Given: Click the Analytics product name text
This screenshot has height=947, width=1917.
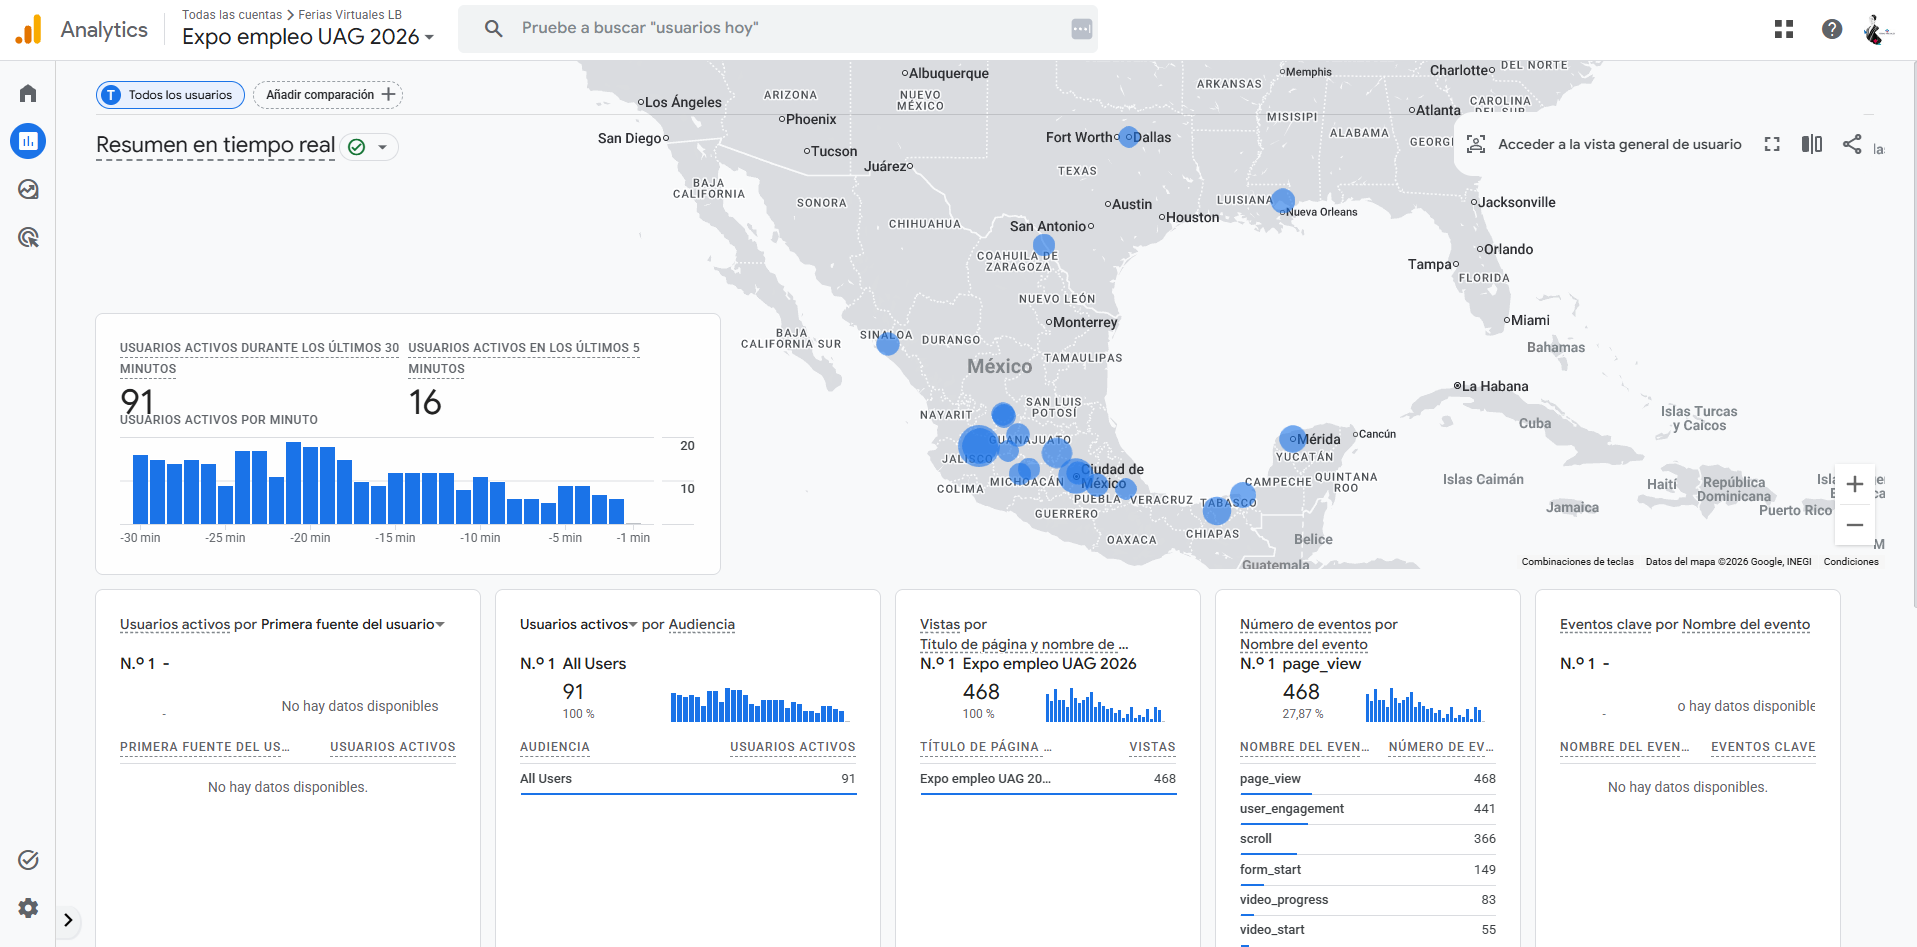Looking at the screenshot, I should click(104, 30).
